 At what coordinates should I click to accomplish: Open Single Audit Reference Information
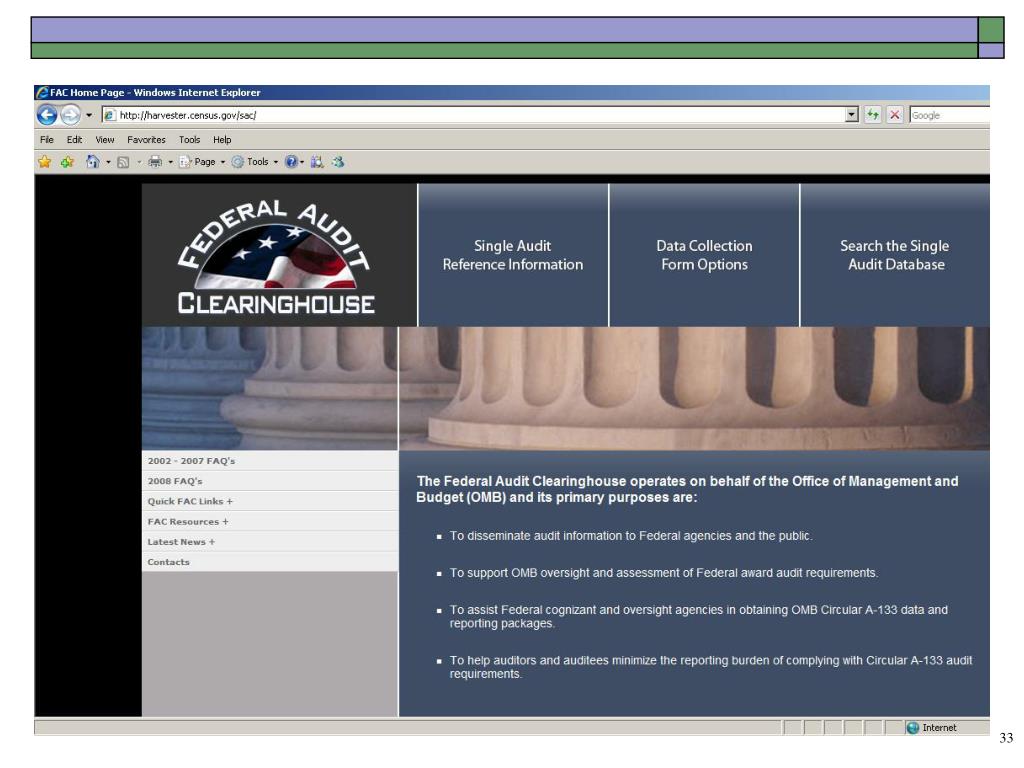(513, 255)
